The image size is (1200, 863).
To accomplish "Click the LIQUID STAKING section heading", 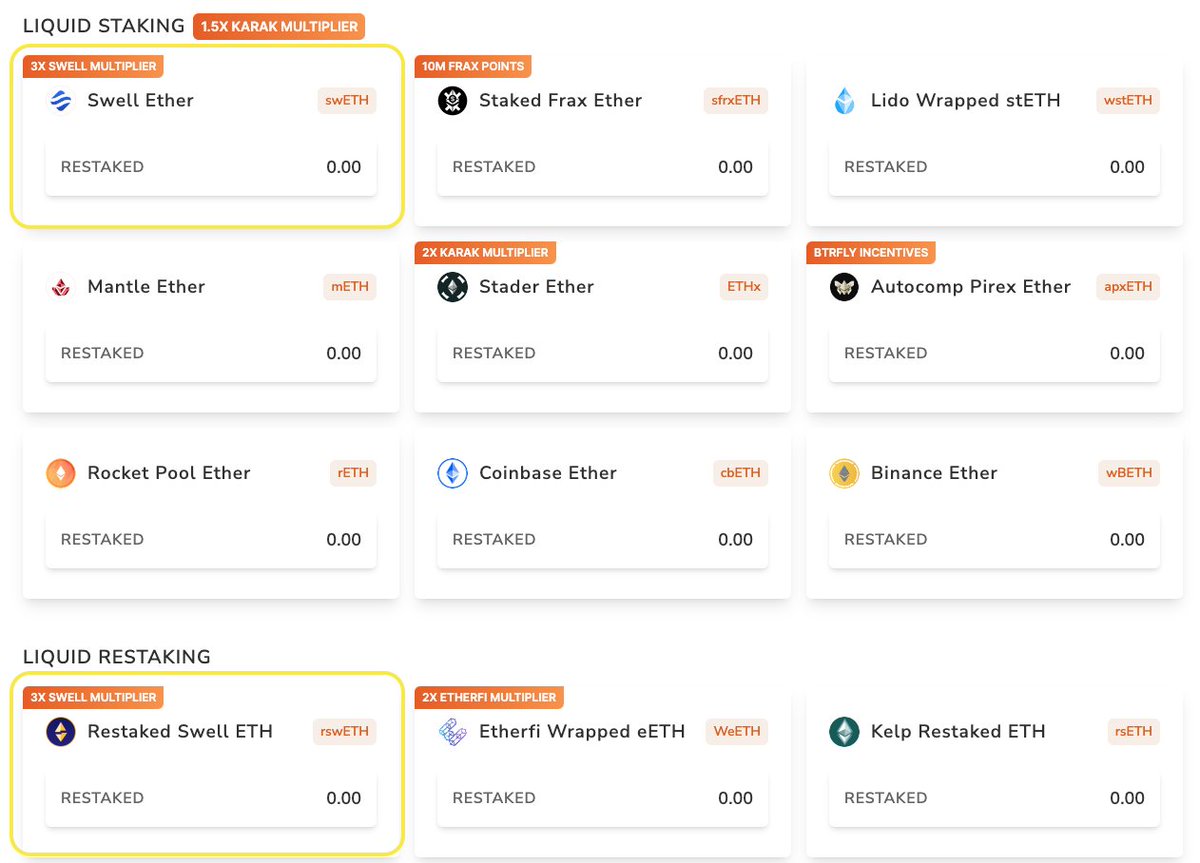I will tap(104, 27).
